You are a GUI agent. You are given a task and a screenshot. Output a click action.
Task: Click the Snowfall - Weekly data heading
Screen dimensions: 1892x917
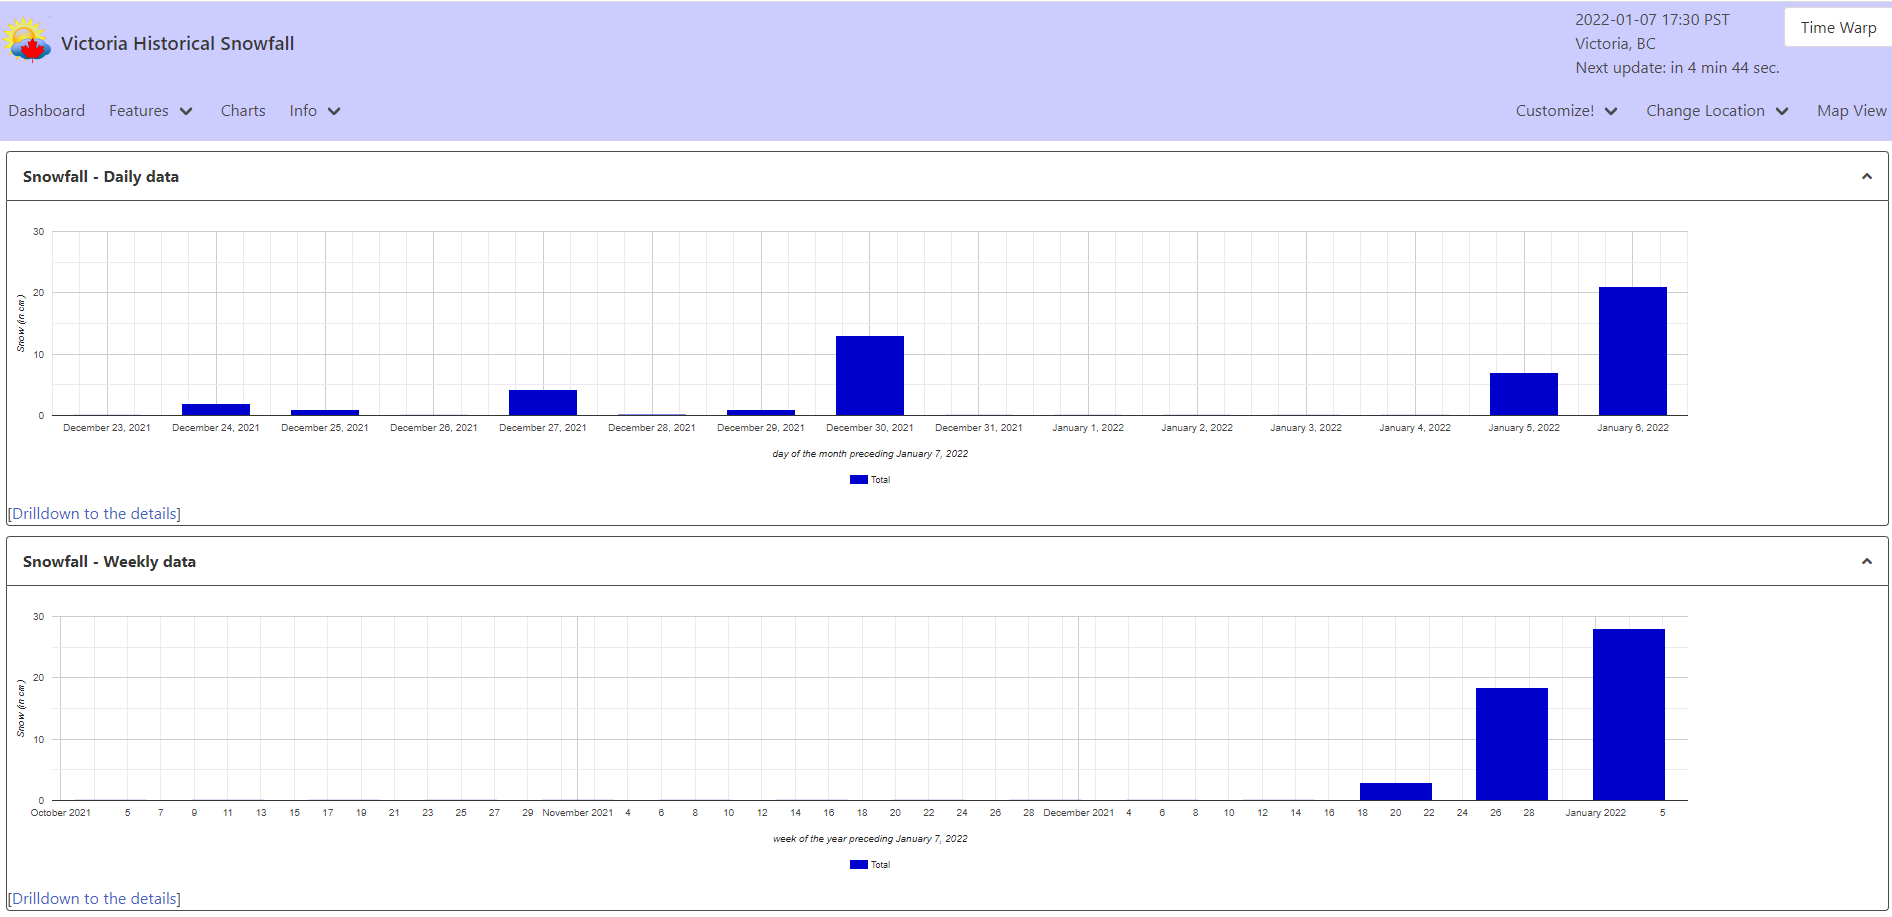tap(109, 562)
